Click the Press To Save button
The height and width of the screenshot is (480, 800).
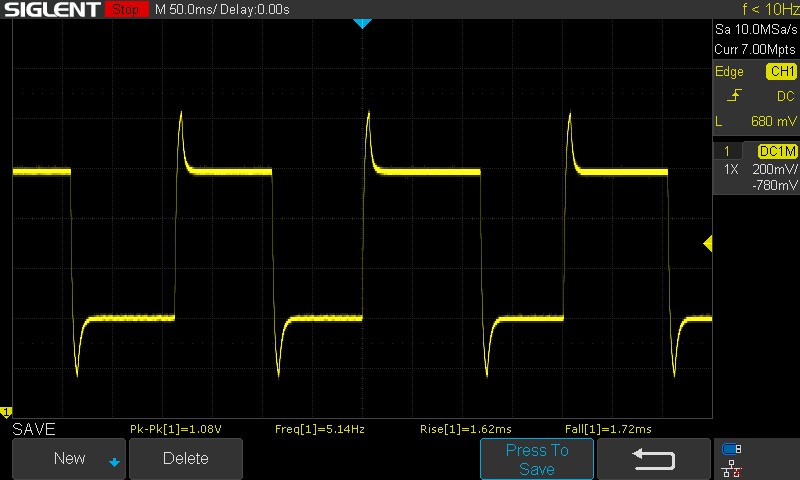537,459
